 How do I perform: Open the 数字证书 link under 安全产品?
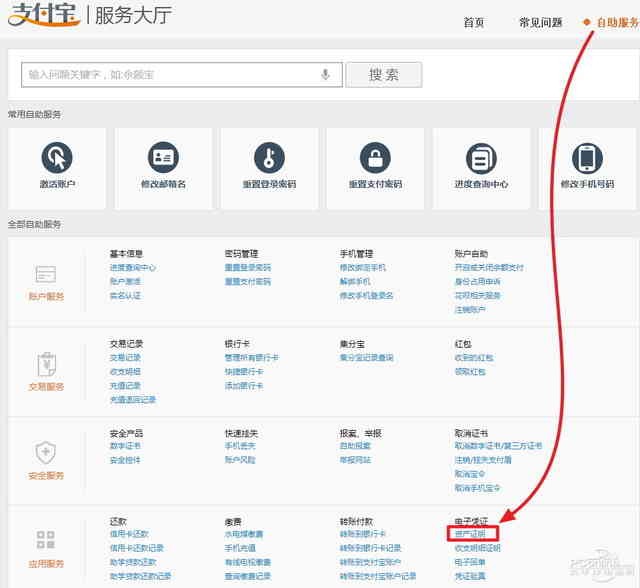(x=125, y=446)
